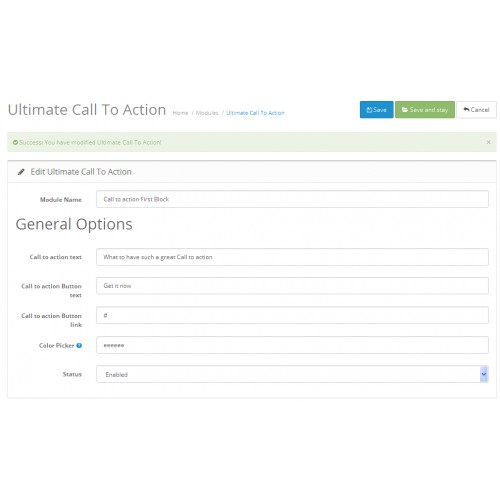
Task: Open Modules breadcrumb link
Action: click(x=207, y=113)
